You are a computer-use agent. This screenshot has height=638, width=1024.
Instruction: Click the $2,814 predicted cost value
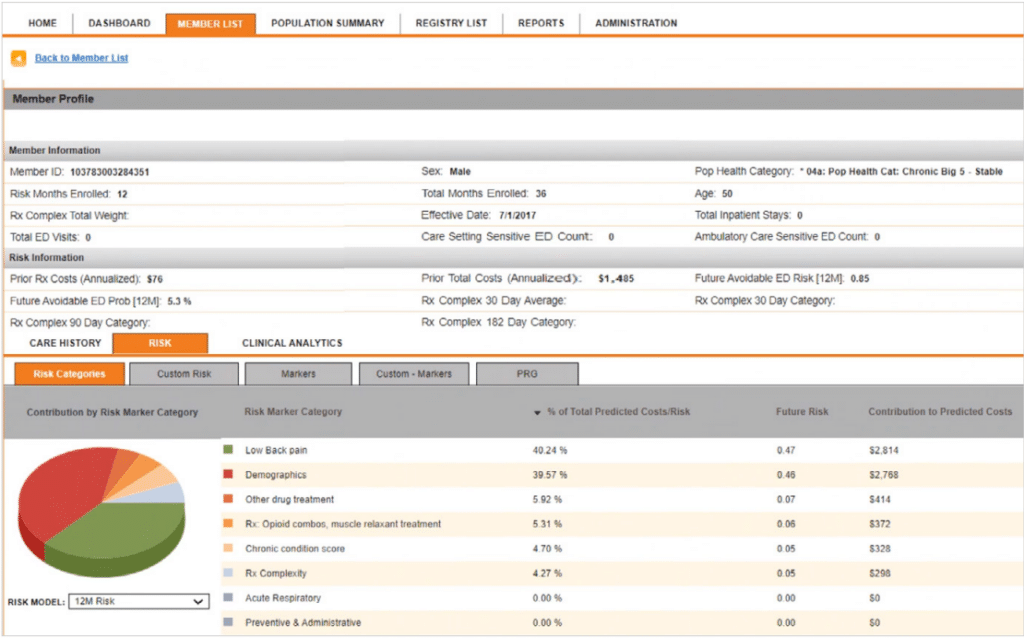tap(884, 450)
